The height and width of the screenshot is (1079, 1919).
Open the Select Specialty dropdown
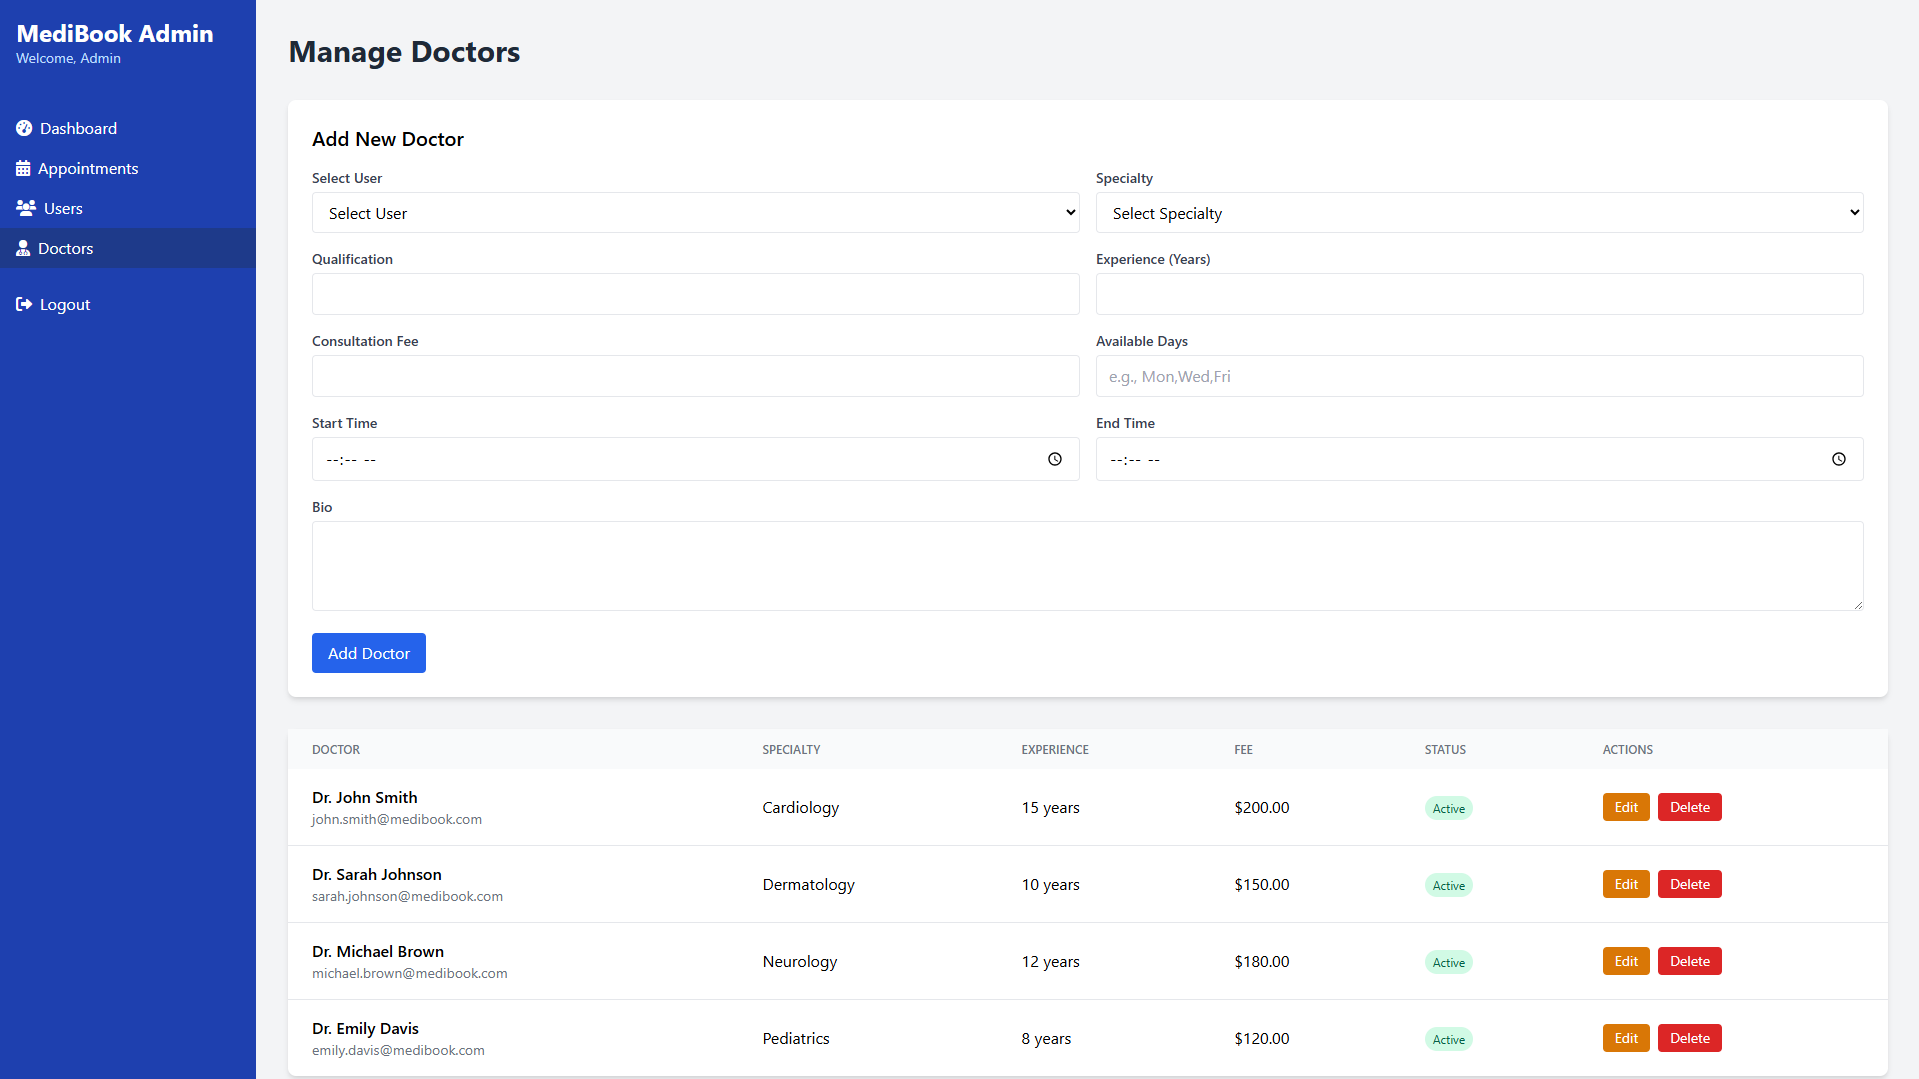point(1479,213)
